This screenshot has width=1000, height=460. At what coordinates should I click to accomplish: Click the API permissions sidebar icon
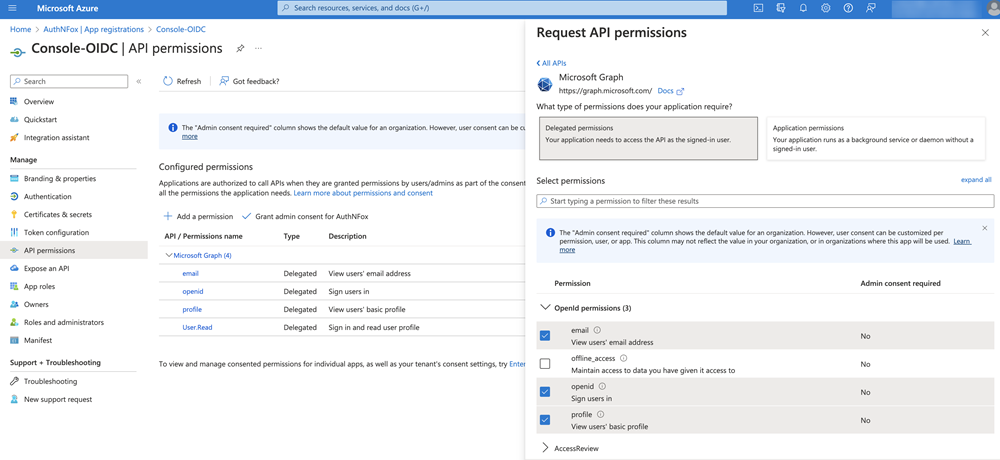[x=14, y=250]
